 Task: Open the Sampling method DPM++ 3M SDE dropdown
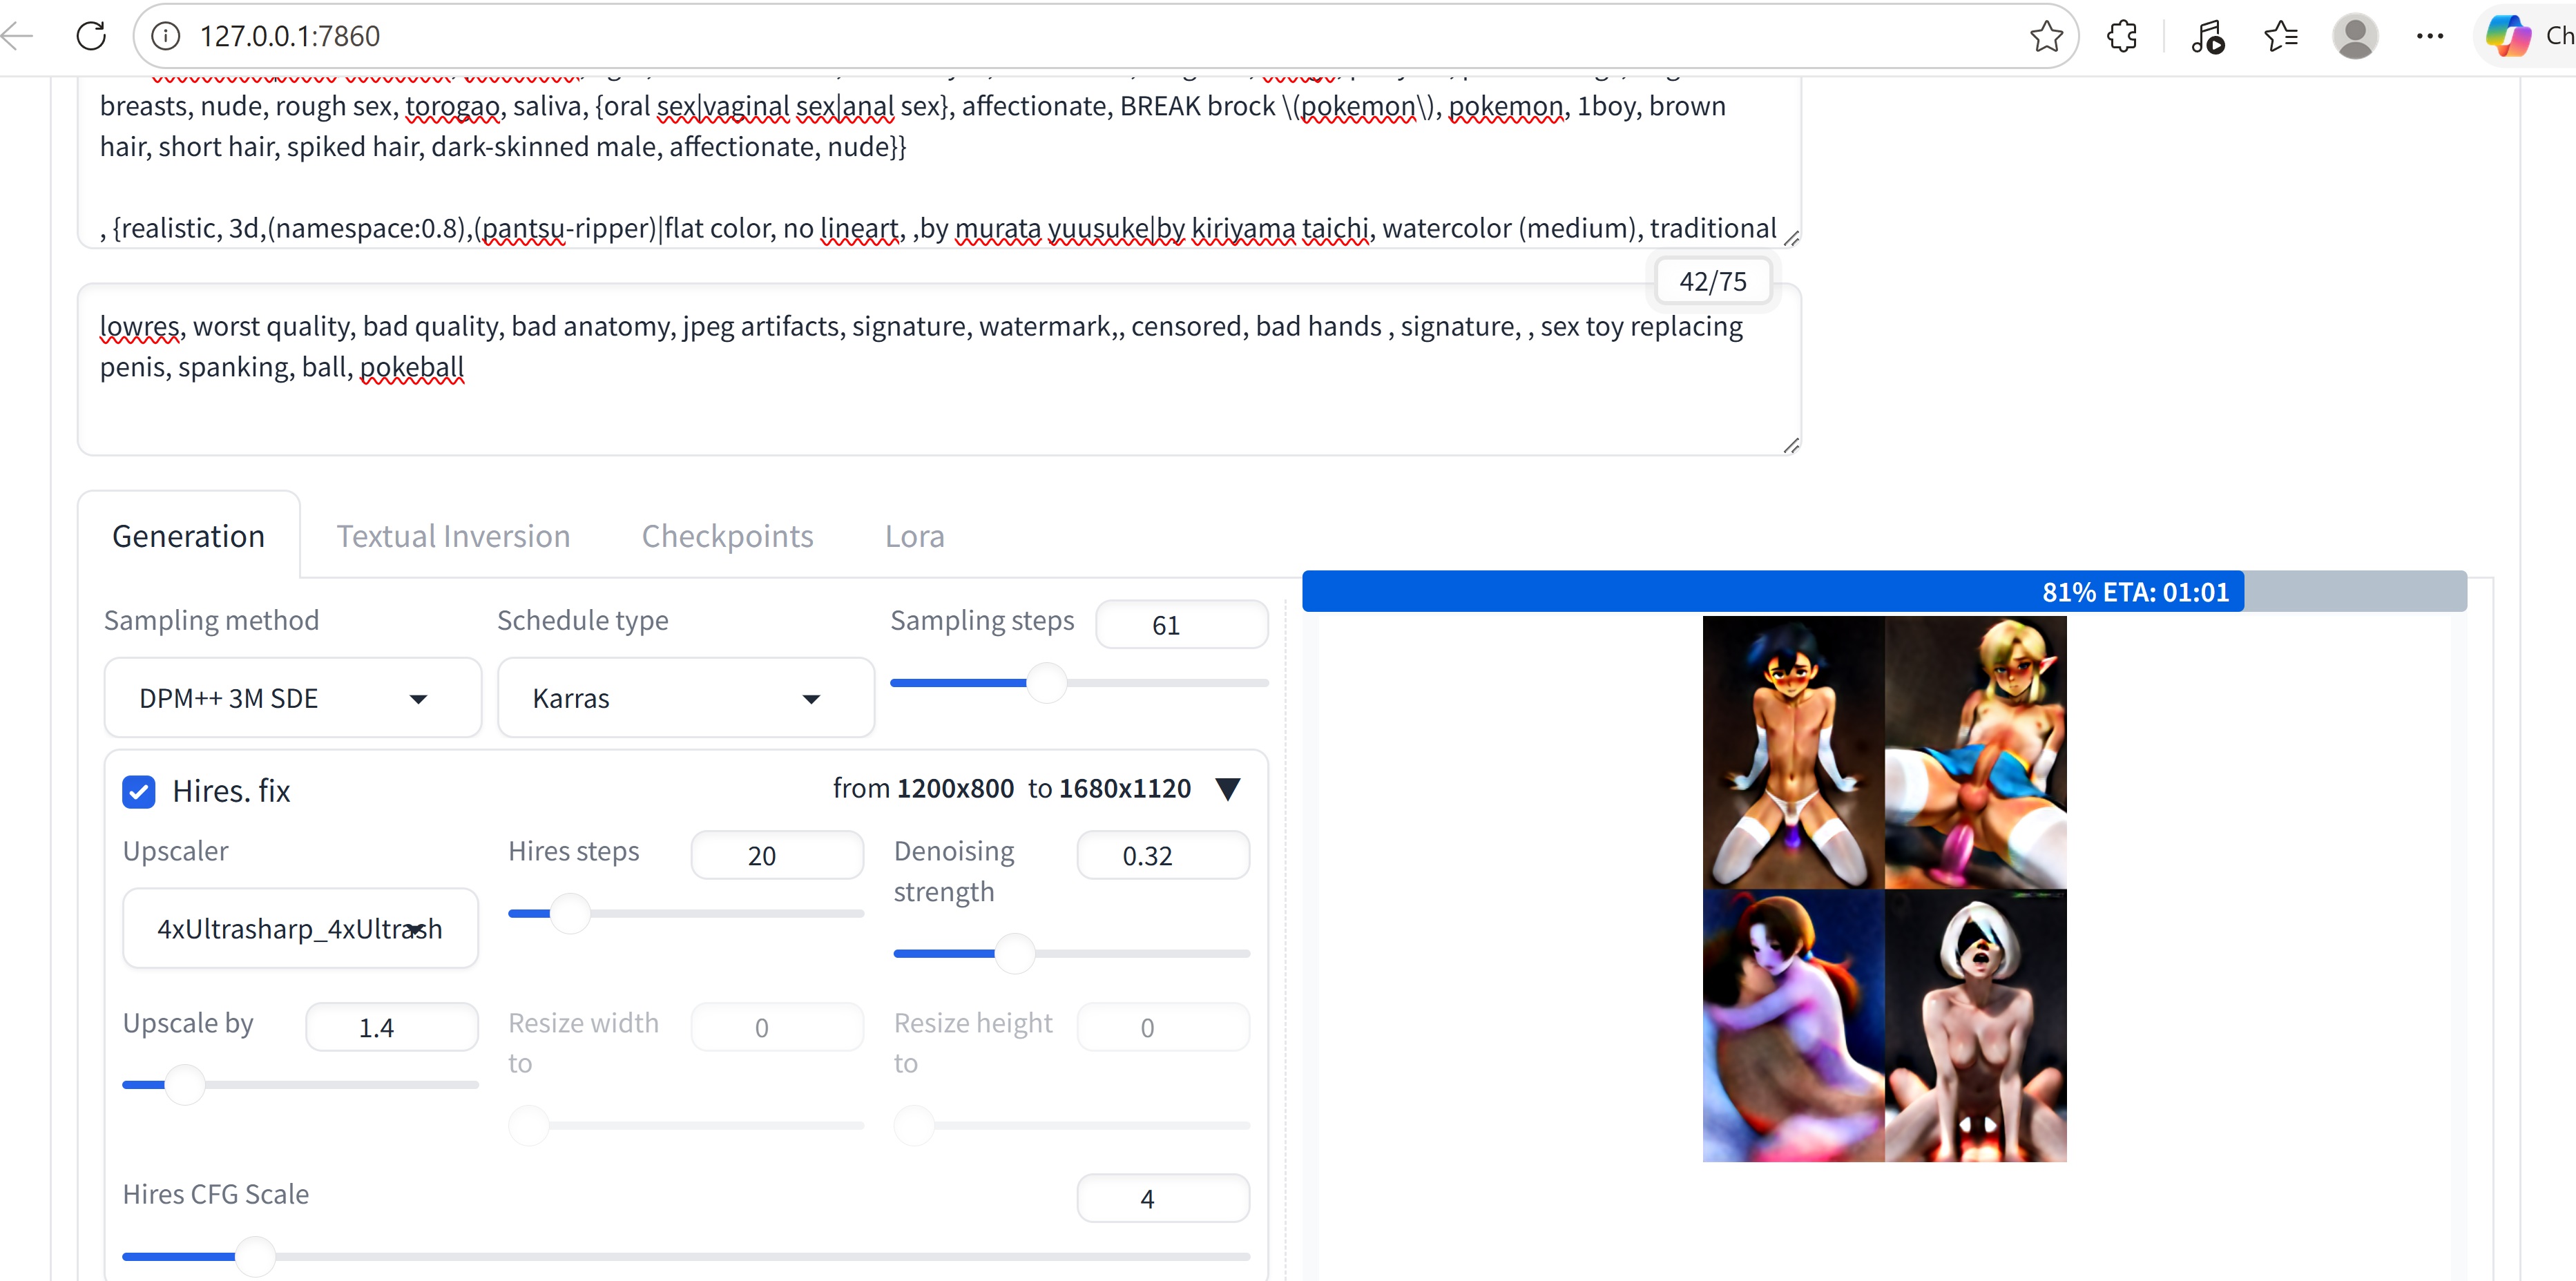[x=292, y=698]
